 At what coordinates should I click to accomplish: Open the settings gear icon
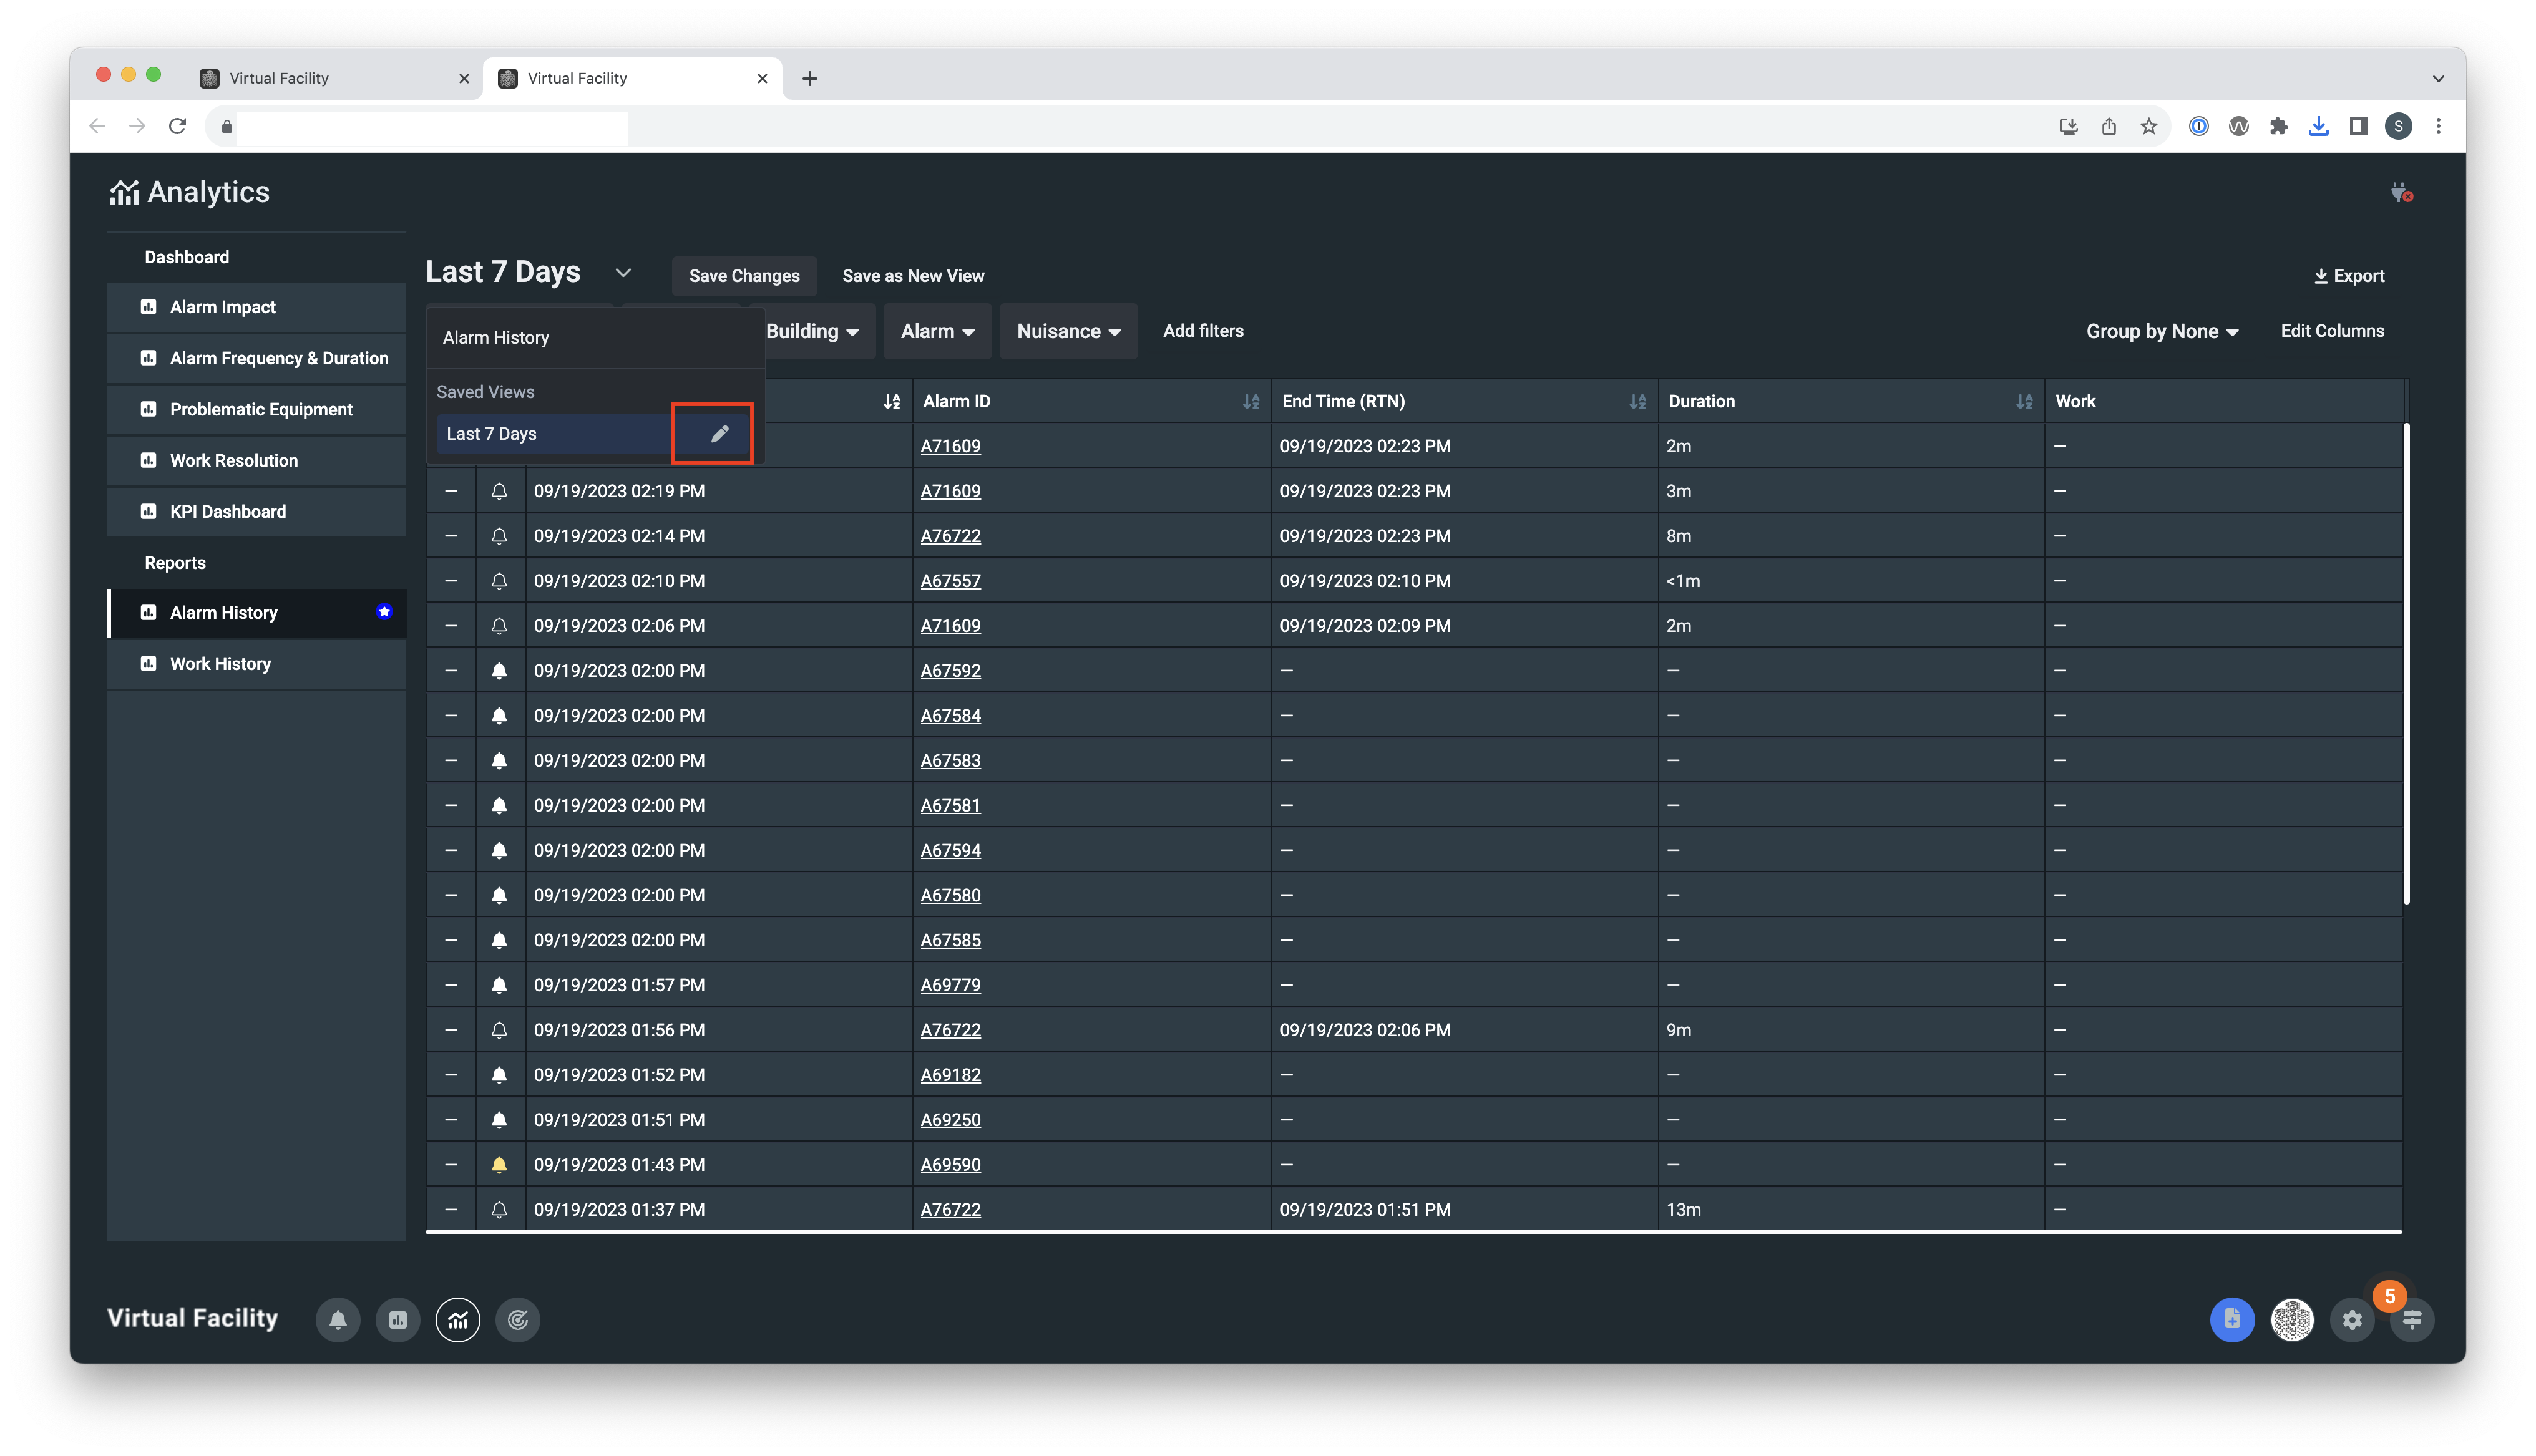click(x=2352, y=1320)
